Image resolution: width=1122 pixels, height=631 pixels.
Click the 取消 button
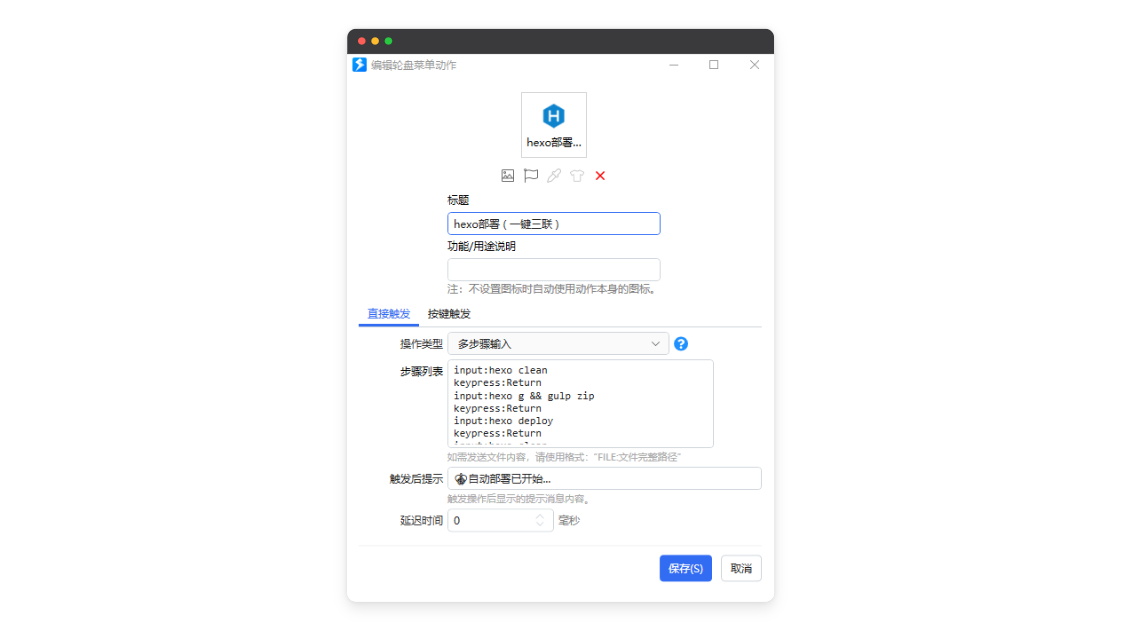point(741,568)
